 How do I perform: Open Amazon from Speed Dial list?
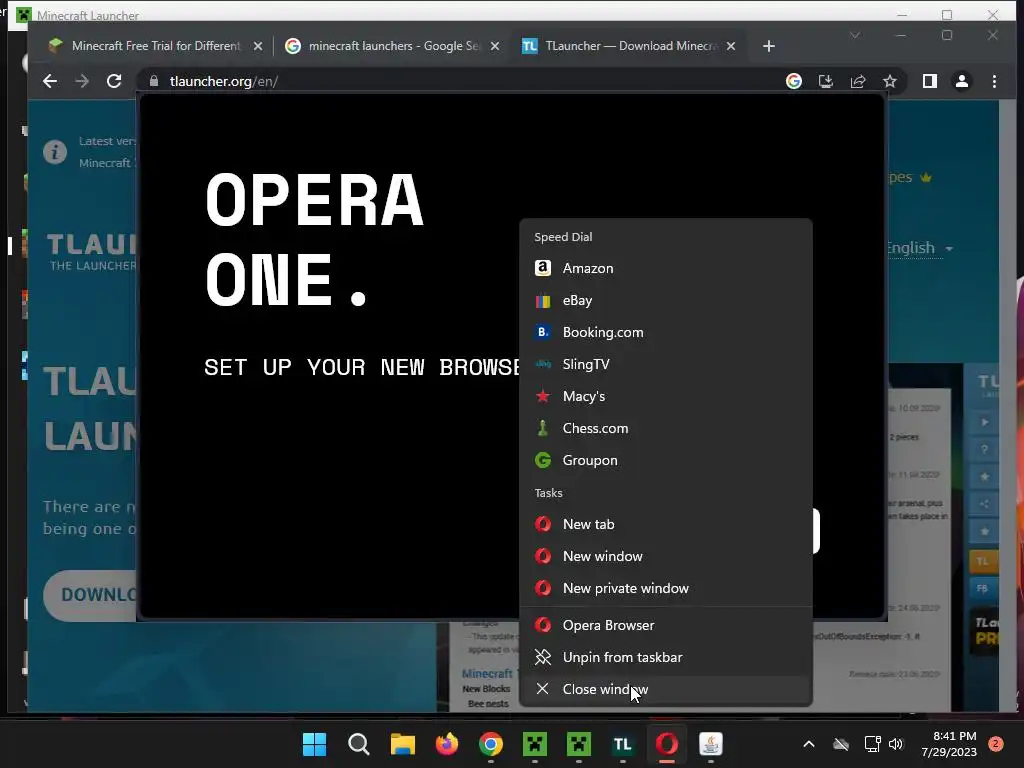click(x=665, y=268)
